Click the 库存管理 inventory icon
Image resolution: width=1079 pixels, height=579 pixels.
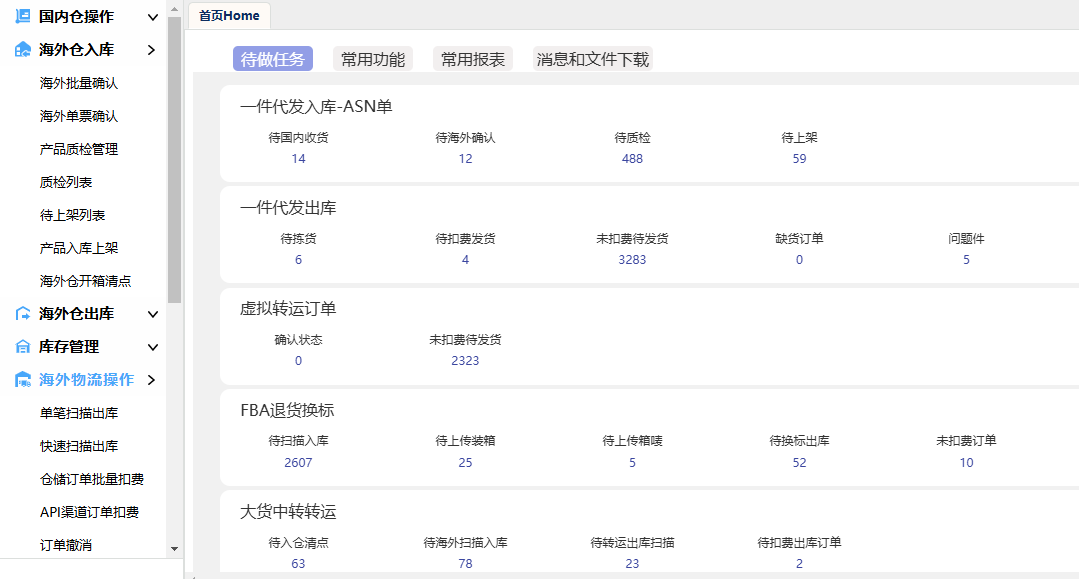click(x=23, y=347)
